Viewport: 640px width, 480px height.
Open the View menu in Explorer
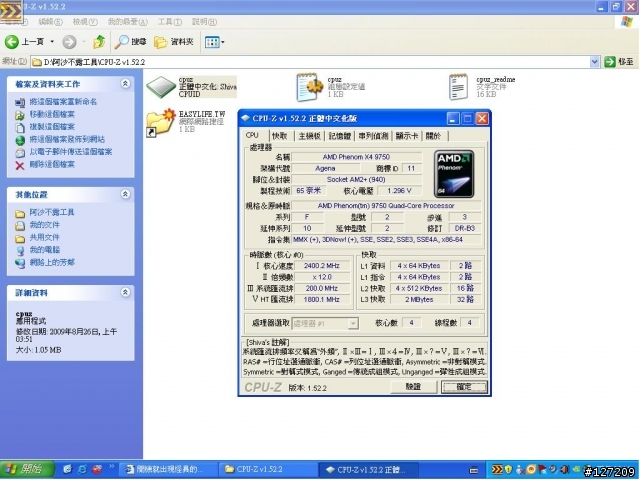[84, 22]
